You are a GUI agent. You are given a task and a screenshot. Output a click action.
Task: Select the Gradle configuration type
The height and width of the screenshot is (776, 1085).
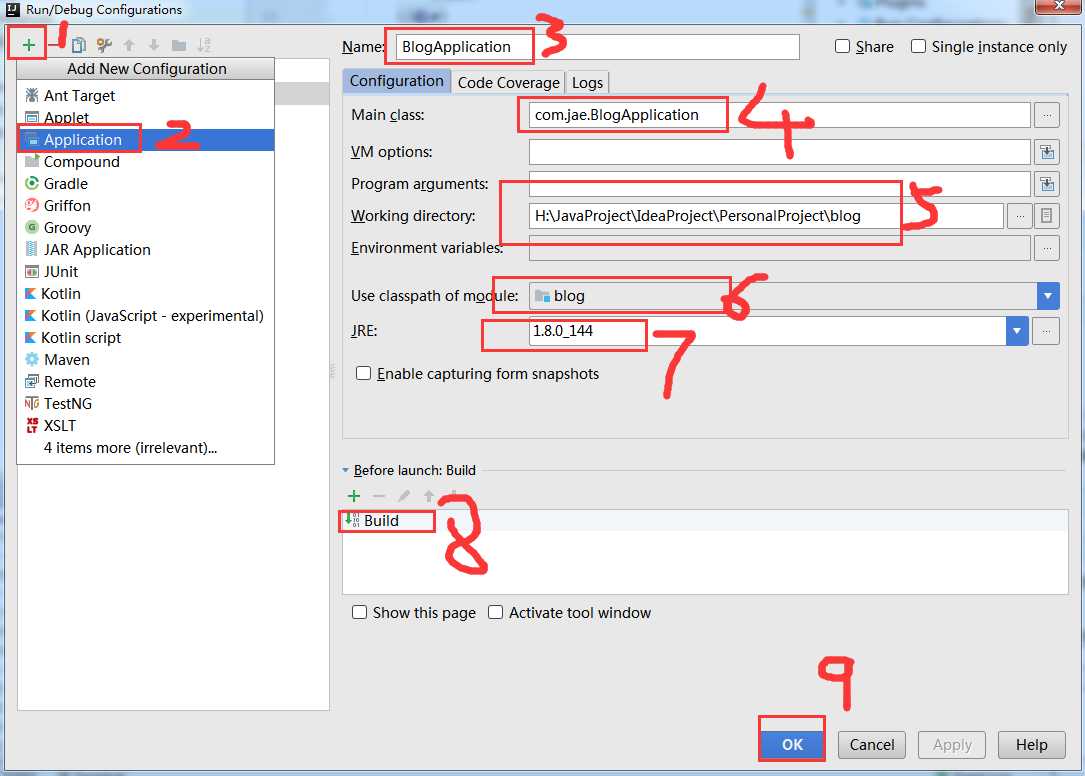click(145, 184)
